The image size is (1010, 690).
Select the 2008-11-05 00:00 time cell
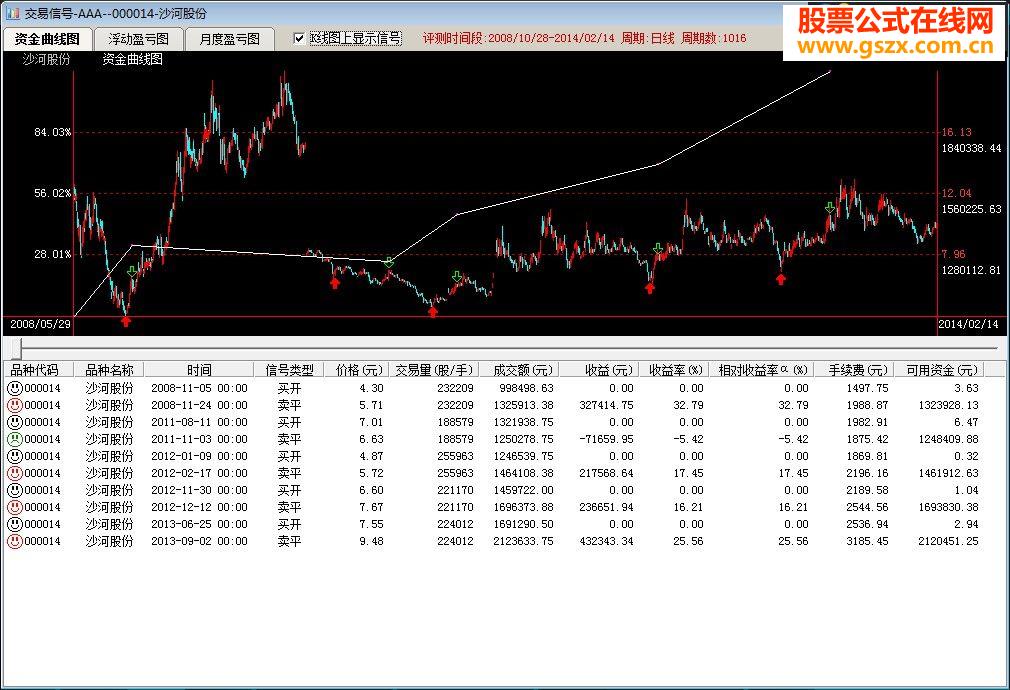click(x=199, y=388)
